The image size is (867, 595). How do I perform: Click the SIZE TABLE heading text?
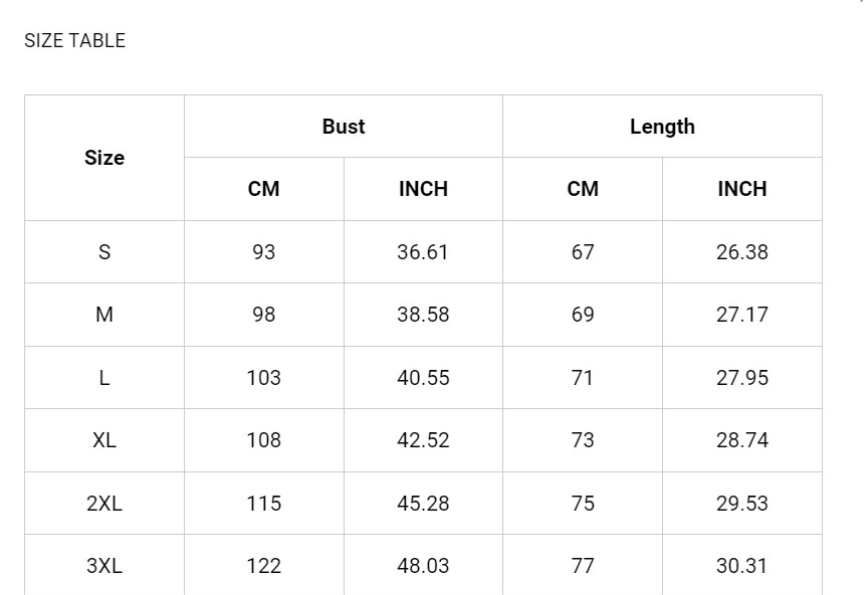[x=75, y=40]
